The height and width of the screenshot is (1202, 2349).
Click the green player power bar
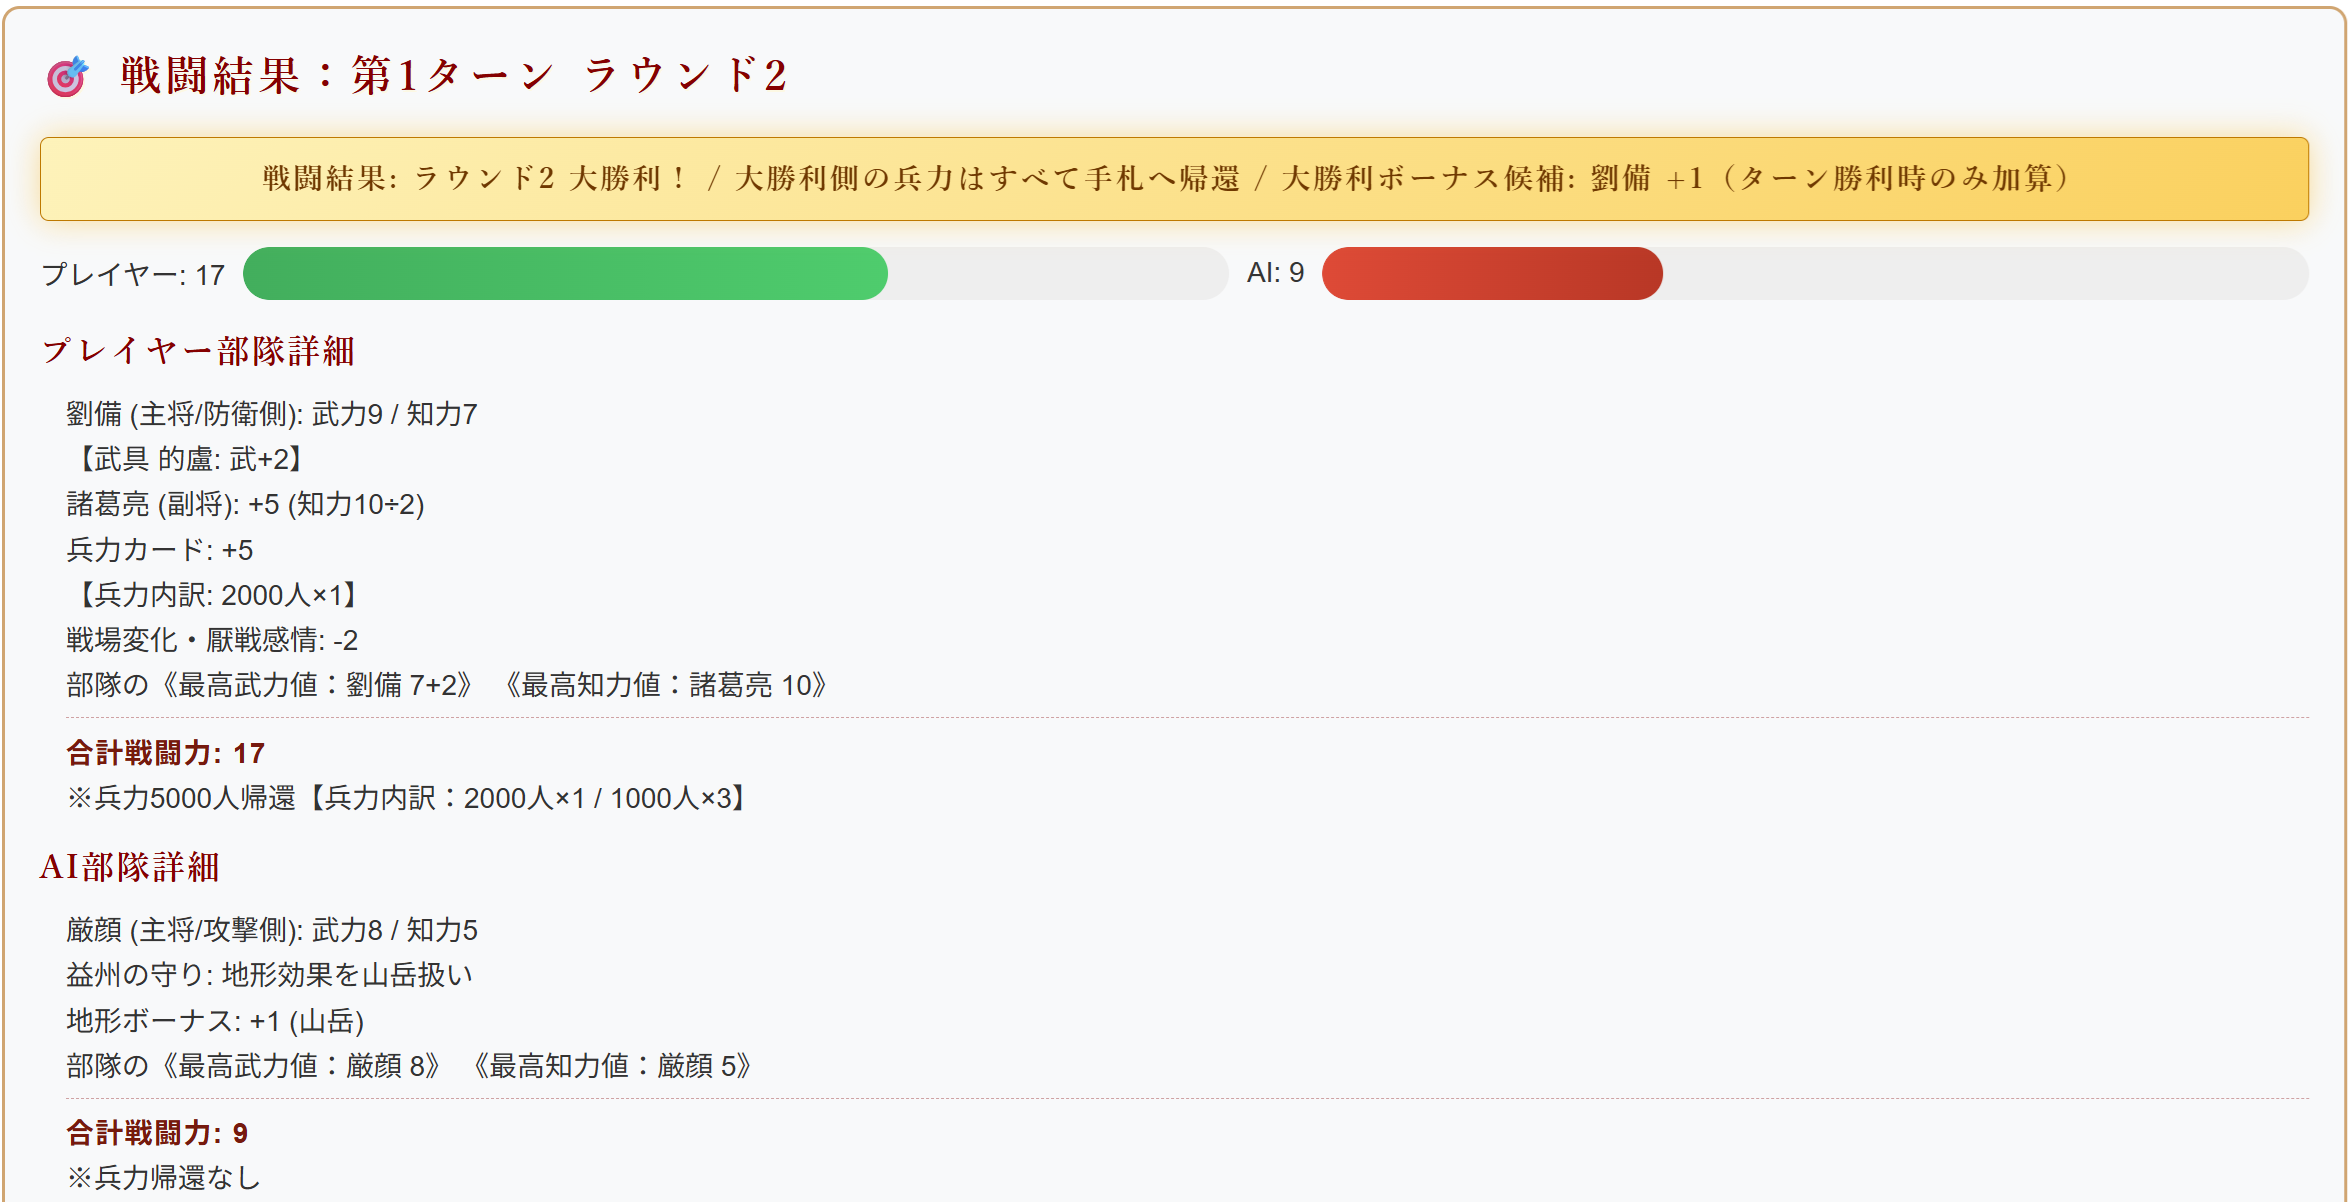pos(565,273)
